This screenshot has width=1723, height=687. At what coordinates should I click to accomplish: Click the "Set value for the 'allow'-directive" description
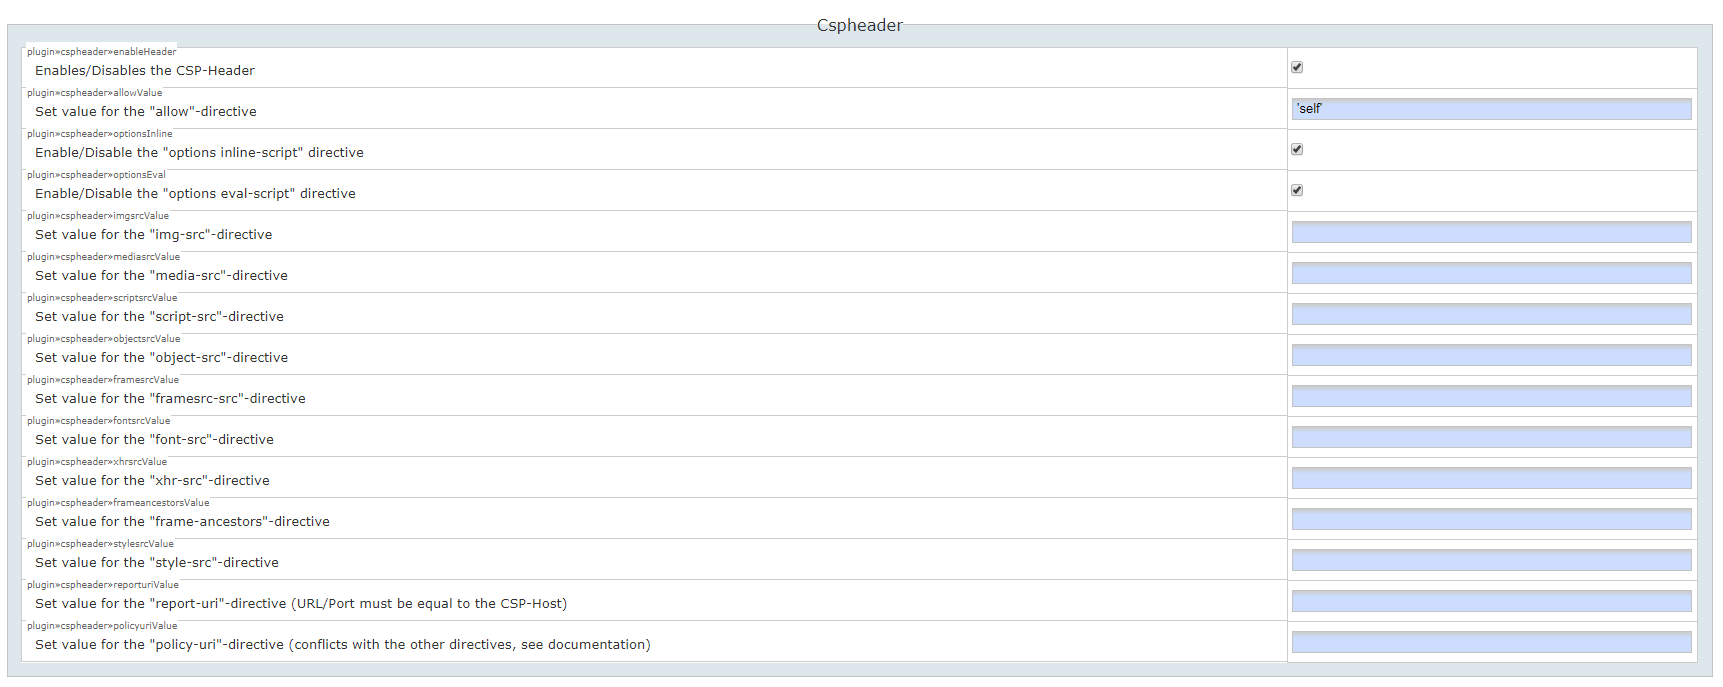coord(146,112)
